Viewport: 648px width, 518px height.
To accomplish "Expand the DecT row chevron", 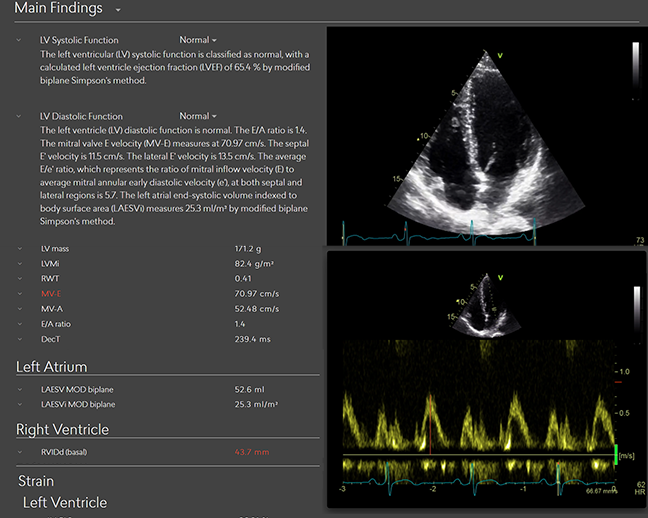I will click(19, 339).
